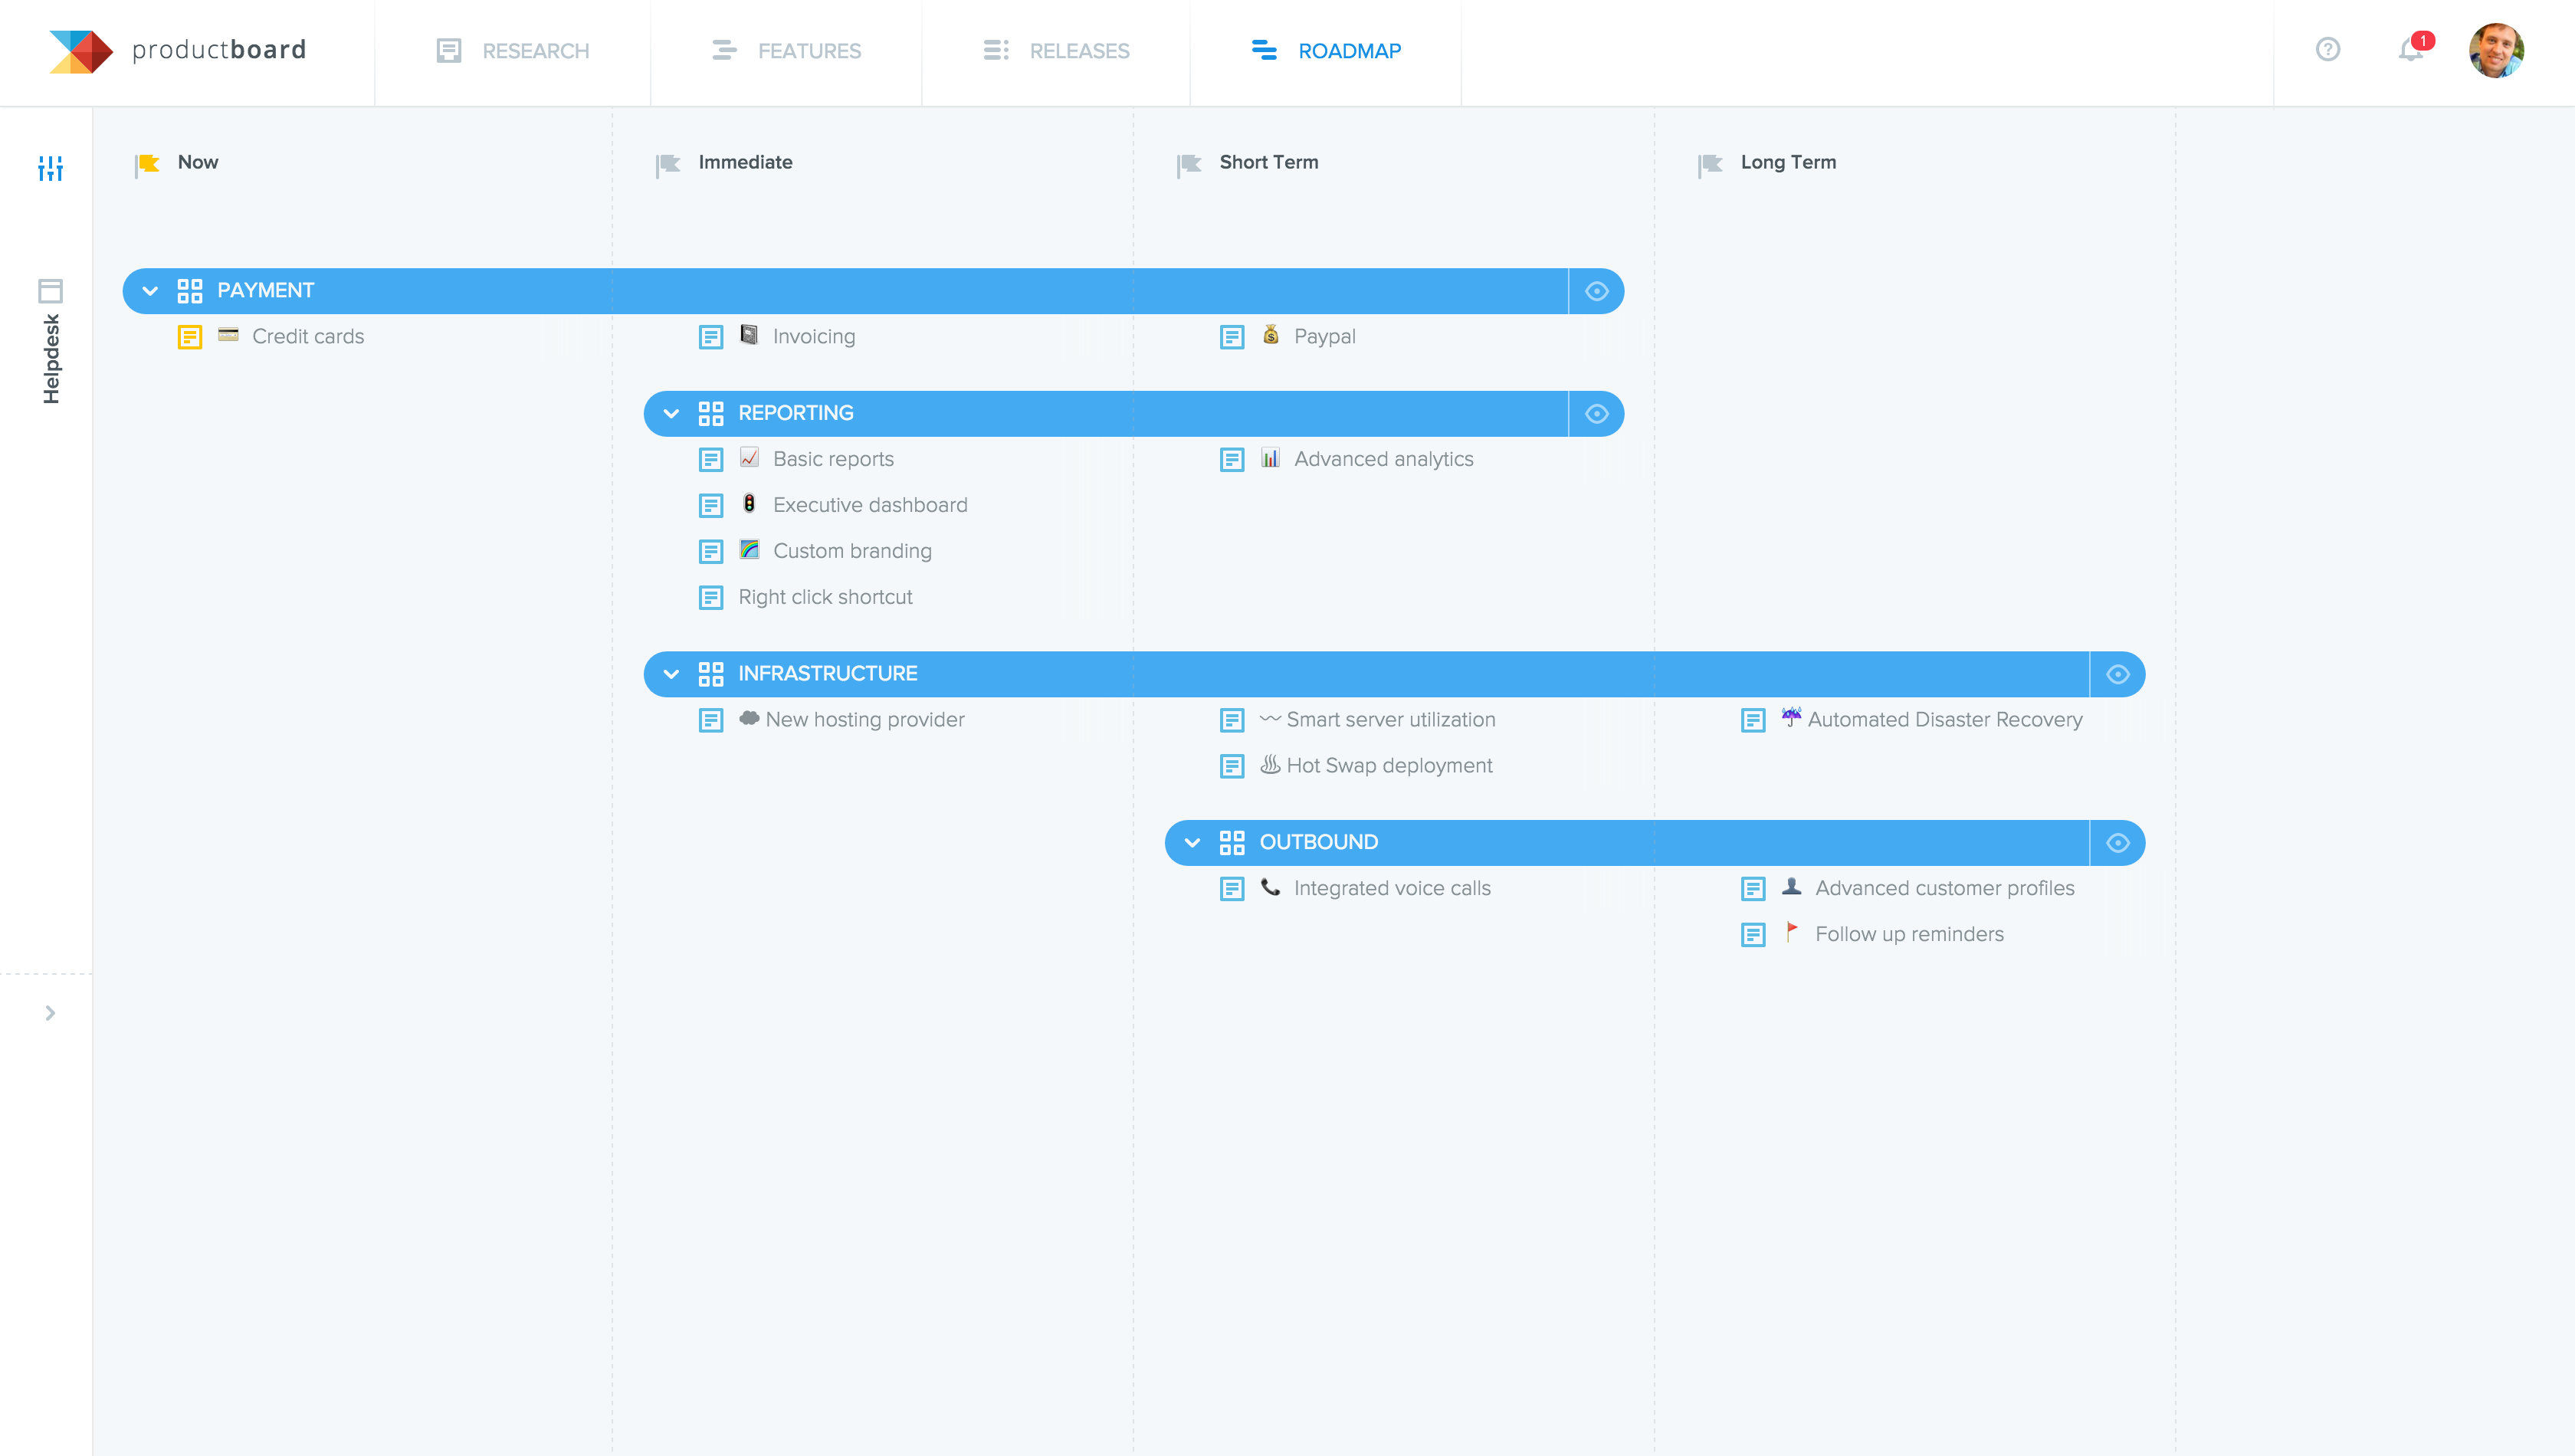
Task: Open the Follow up reminders feature
Action: [1908, 934]
